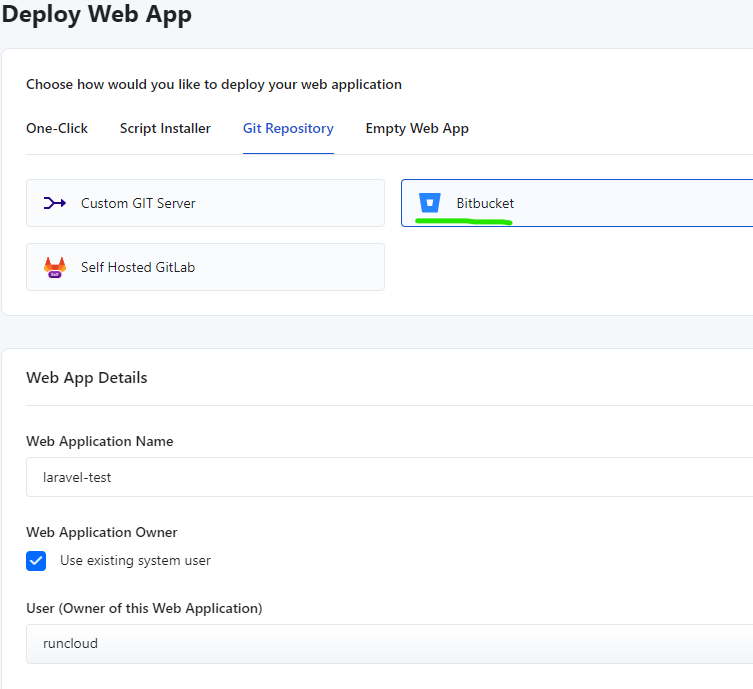This screenshot has height=689, width=753.
Task: Click the Self Hosted GitLab fox icon
Action: click(54, 267)
